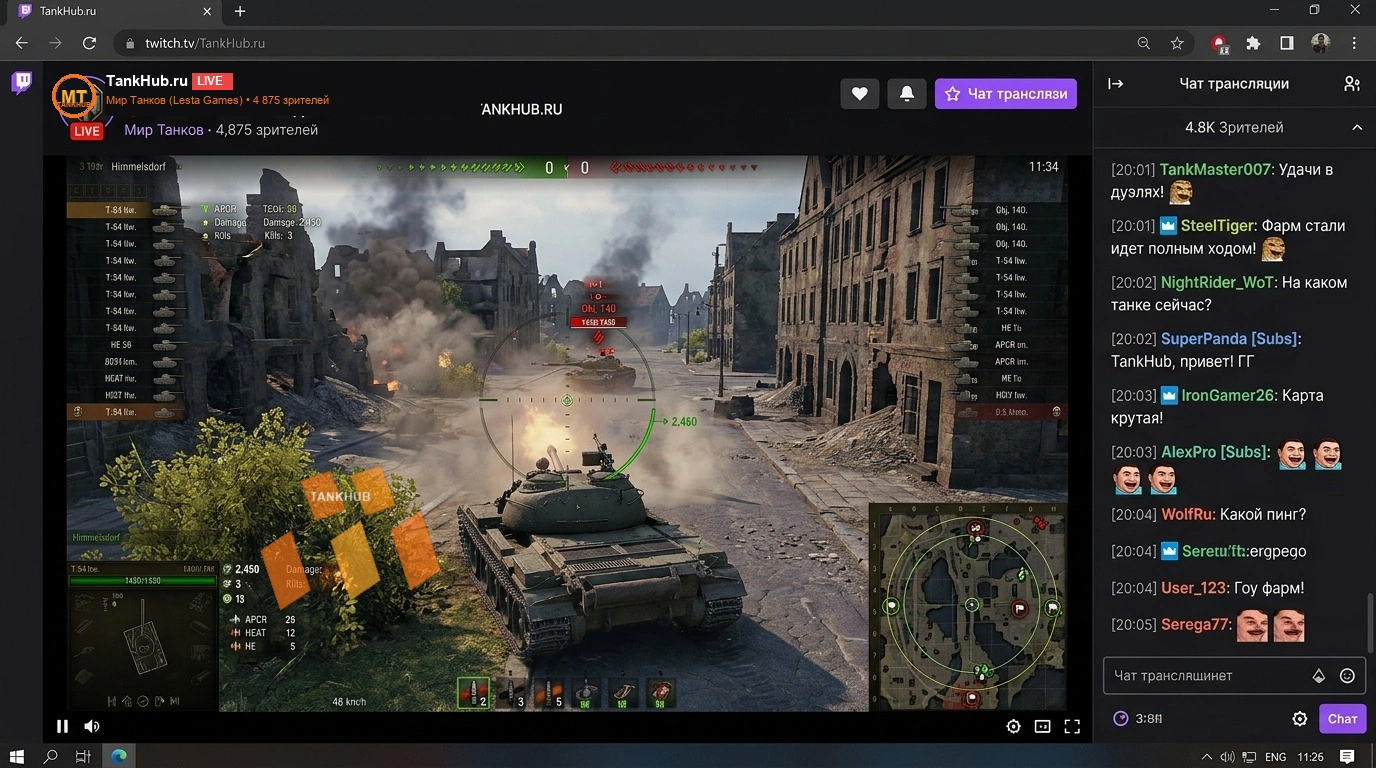Follow channel with the heart icon
The height and width of the screenshot is (768, 1376).
859,93
